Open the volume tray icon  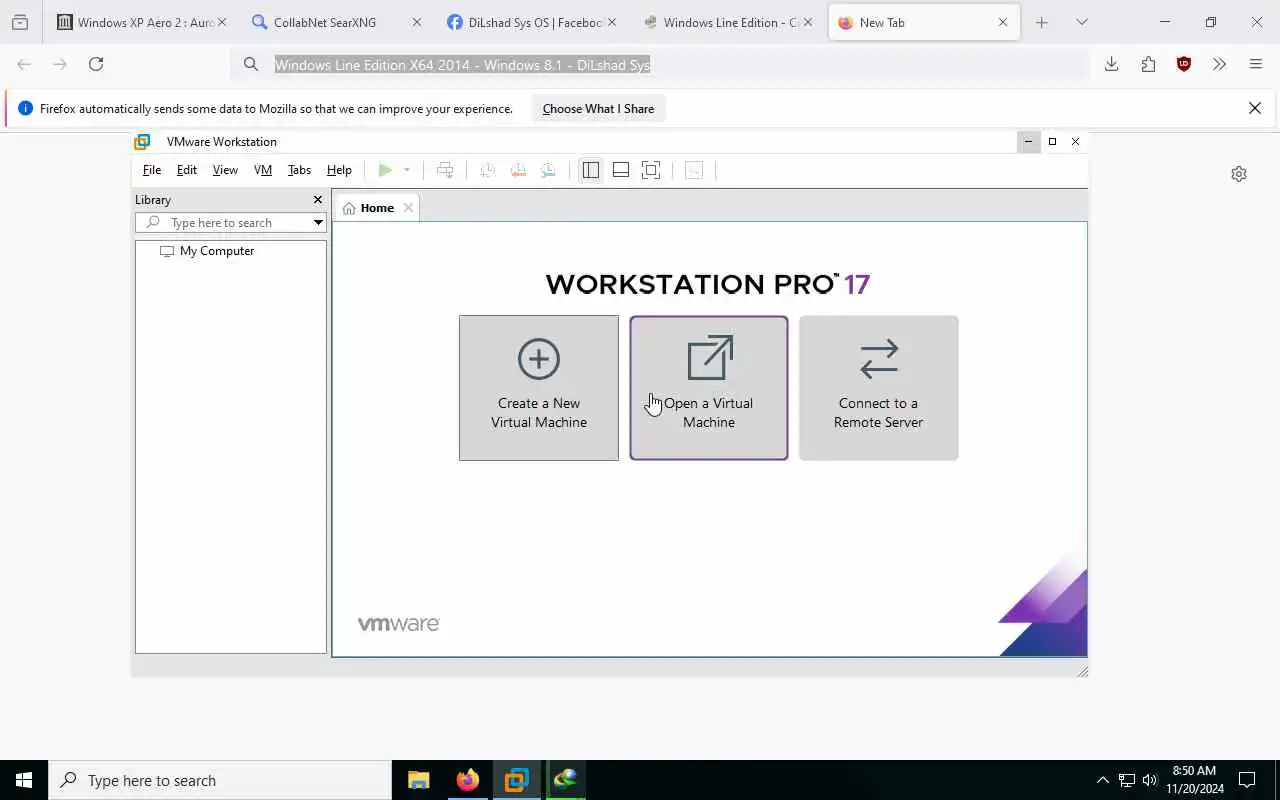coord(1150,780)
